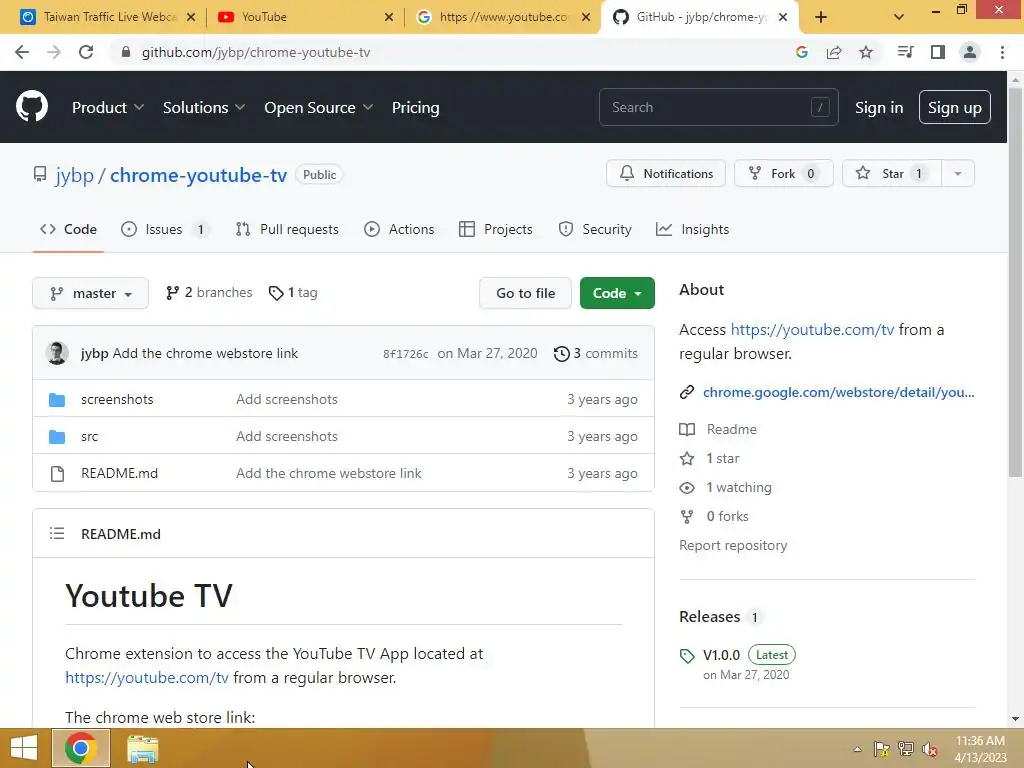Open Chrome tab search chevron

[899, 17]
